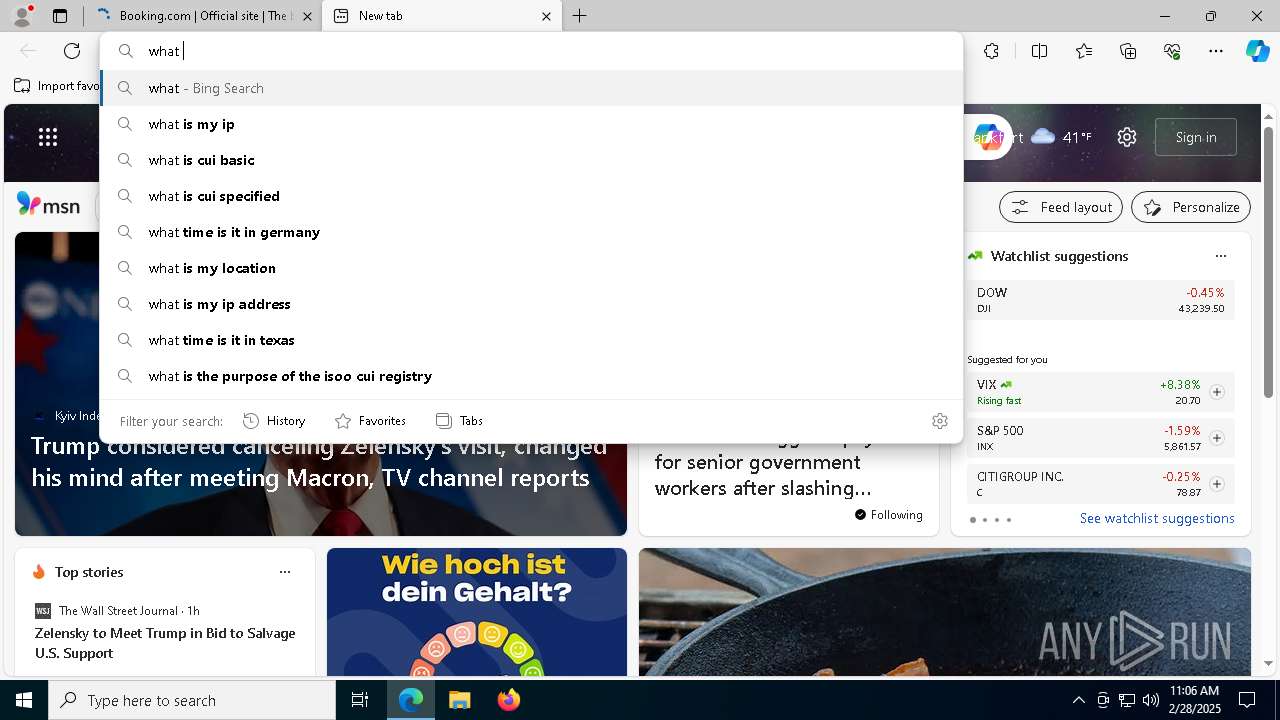Open the weather 41°F widget

pos(1061,137)
